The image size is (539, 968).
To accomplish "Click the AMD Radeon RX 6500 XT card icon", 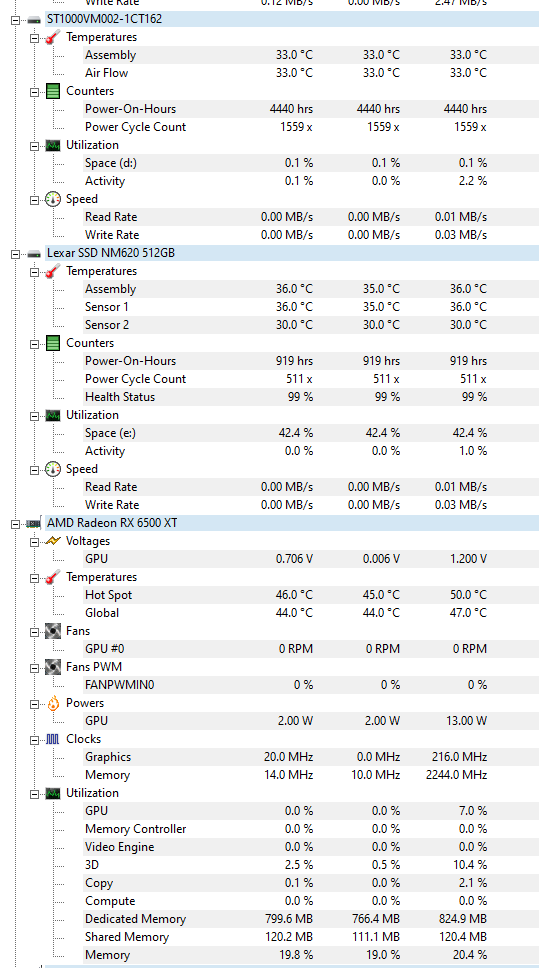I will tap(34, 523).
